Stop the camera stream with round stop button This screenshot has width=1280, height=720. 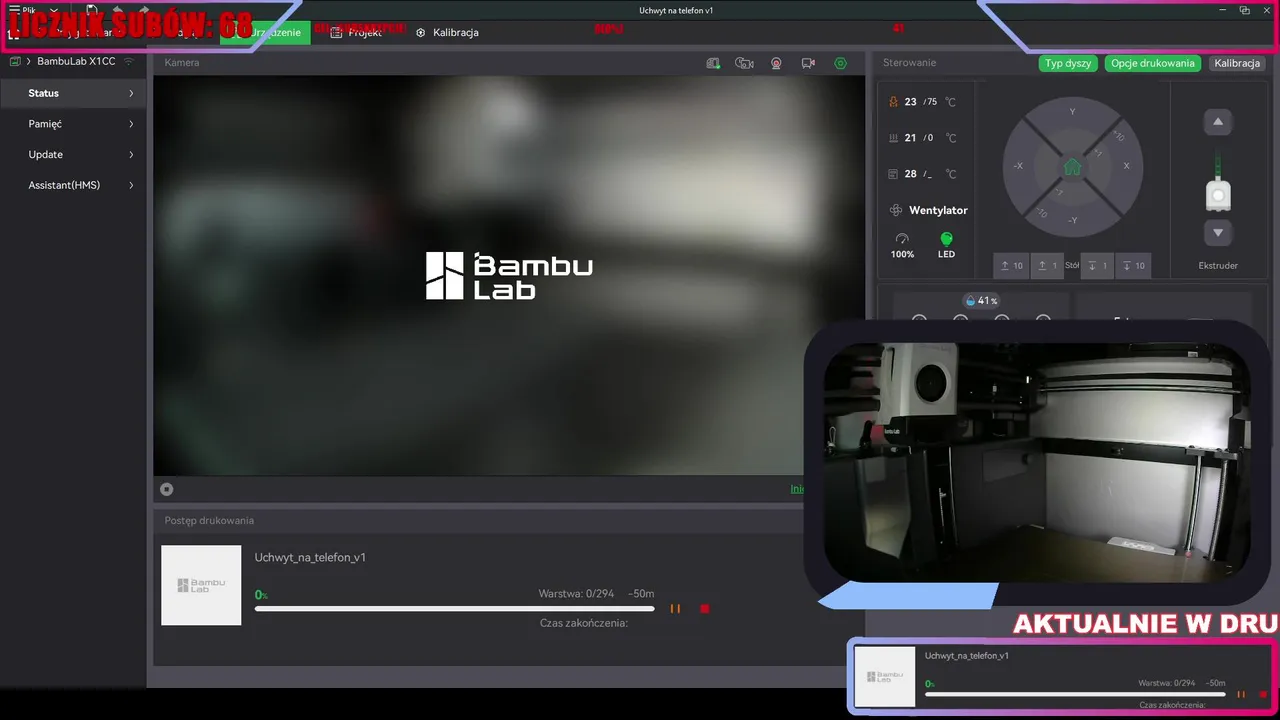(x=167, y=489)
